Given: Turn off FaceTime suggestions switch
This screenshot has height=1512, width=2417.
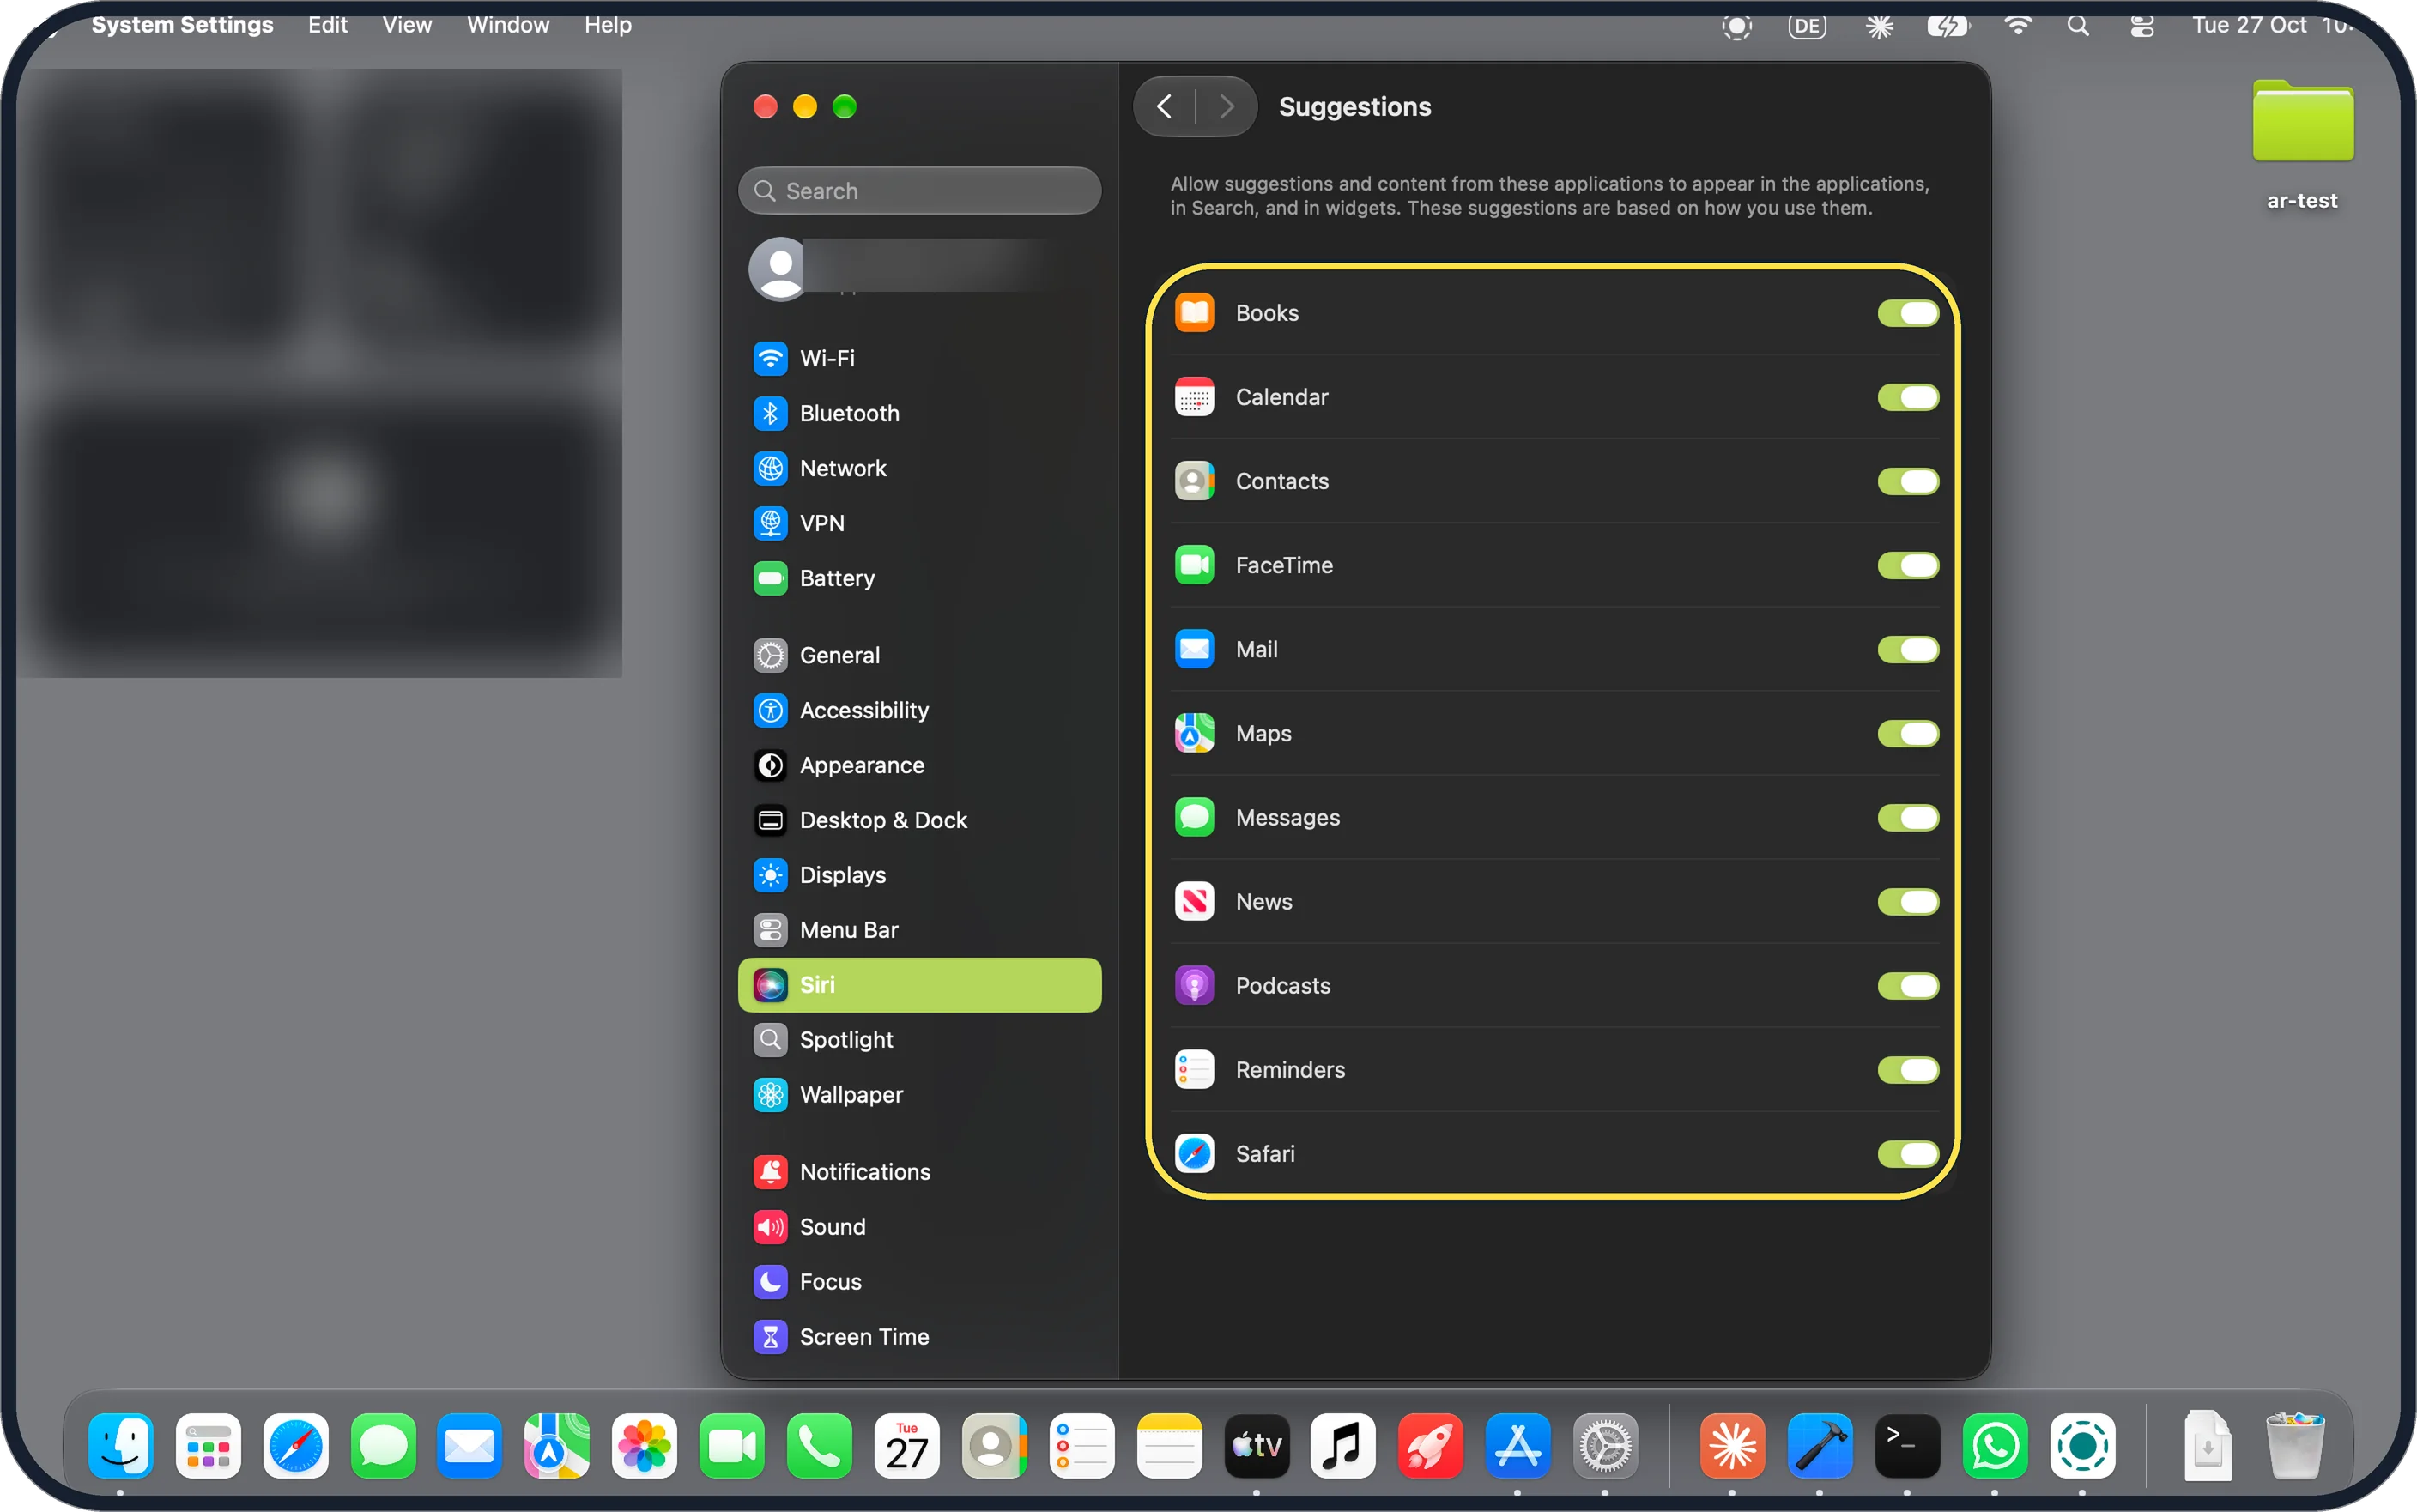Looking at the screenshot, I should point(1907,565).
